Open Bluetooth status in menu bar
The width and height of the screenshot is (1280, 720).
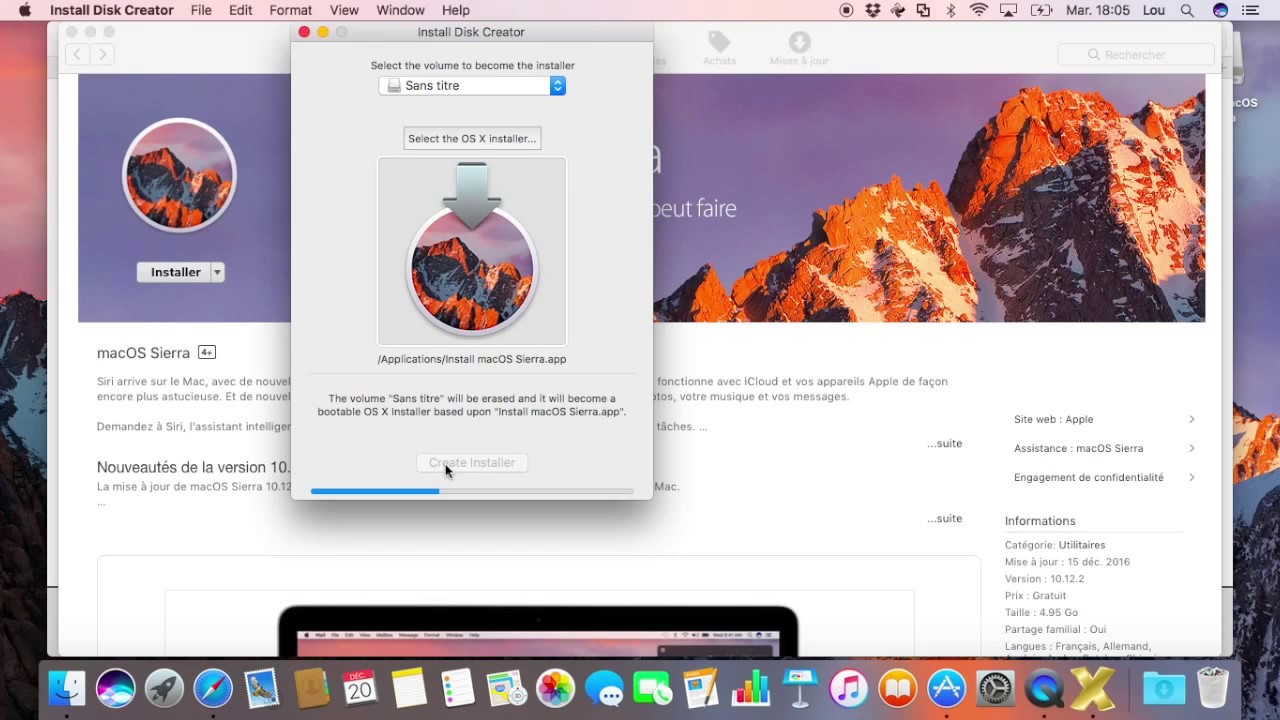coord(951,10)
